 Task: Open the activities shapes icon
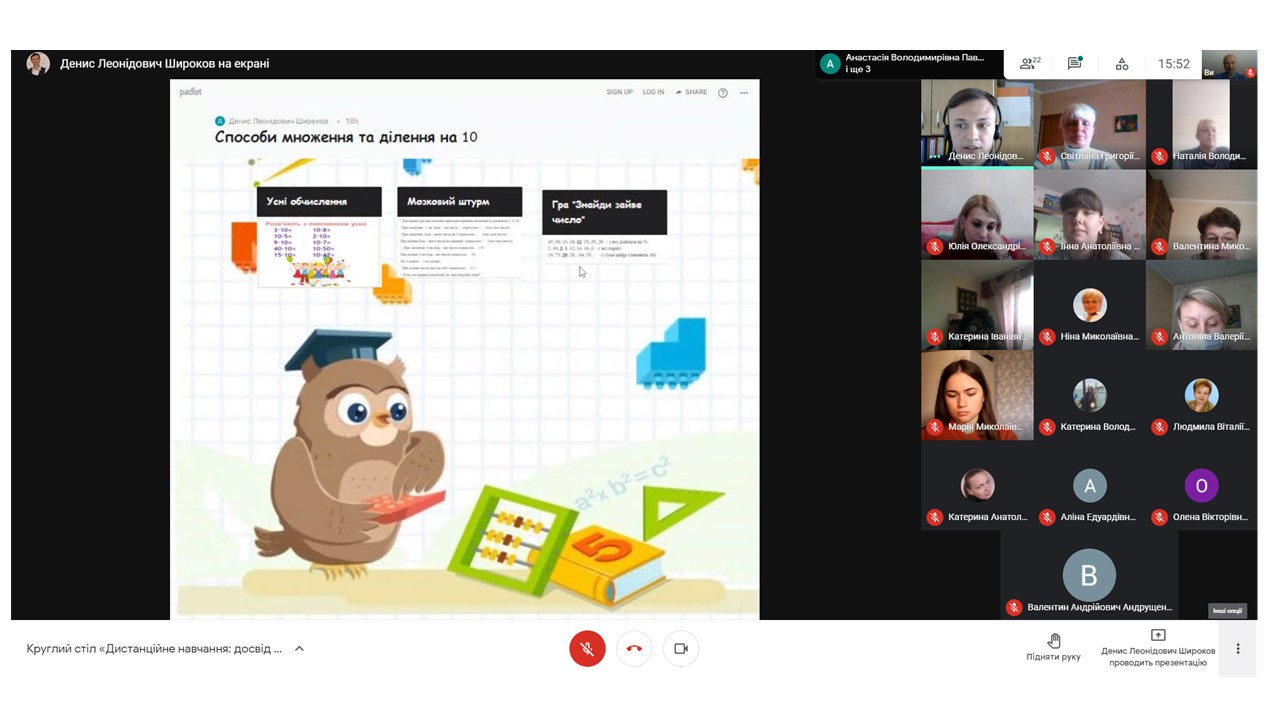[x=1122, y=64]
